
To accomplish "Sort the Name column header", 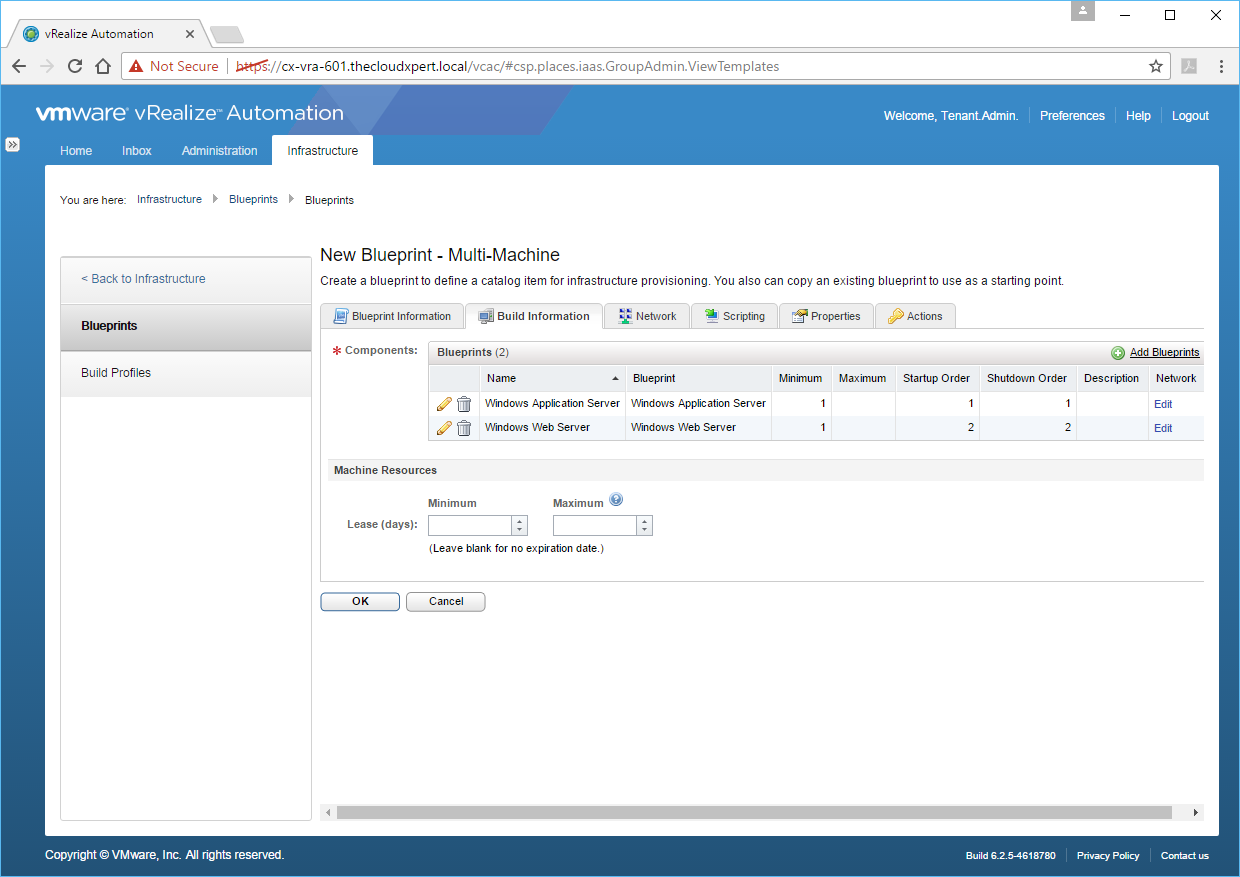I will click(x=552, y=378).
